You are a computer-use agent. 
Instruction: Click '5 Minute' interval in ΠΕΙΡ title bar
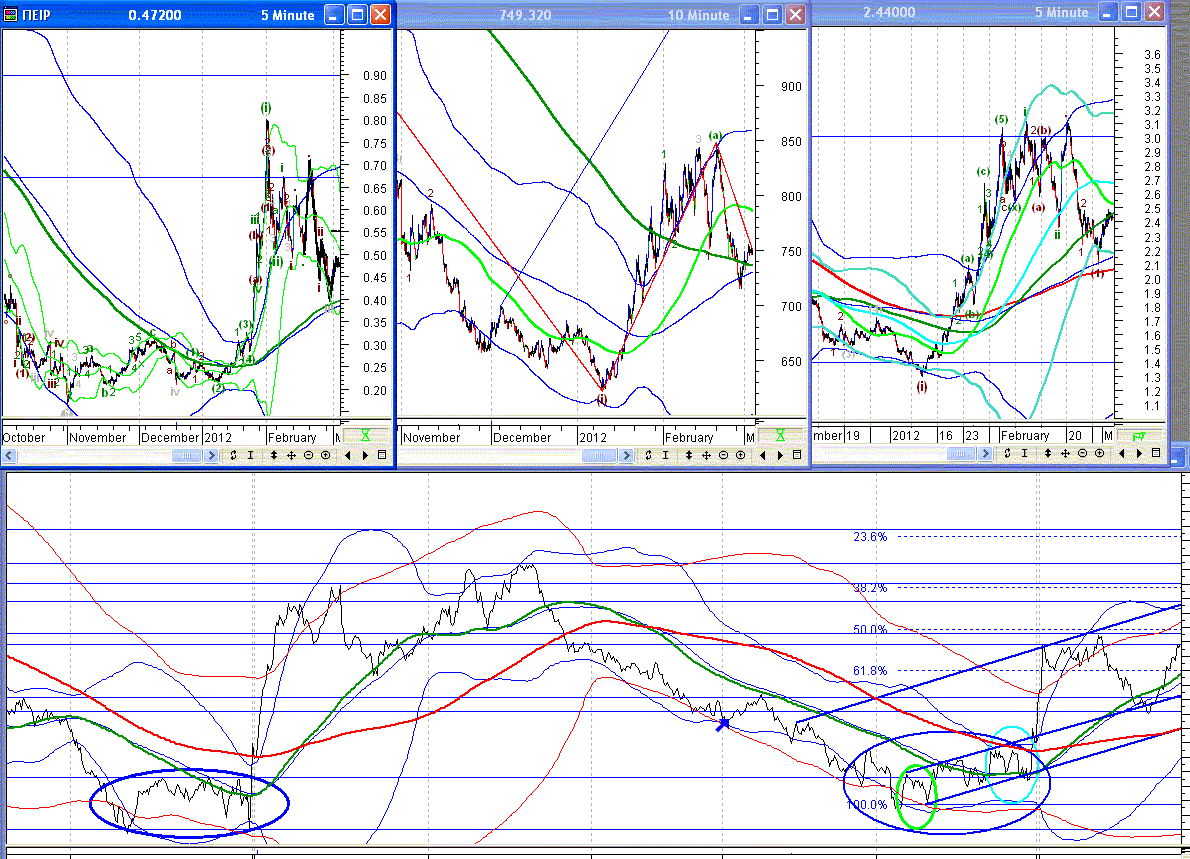(x=288, y=15)
